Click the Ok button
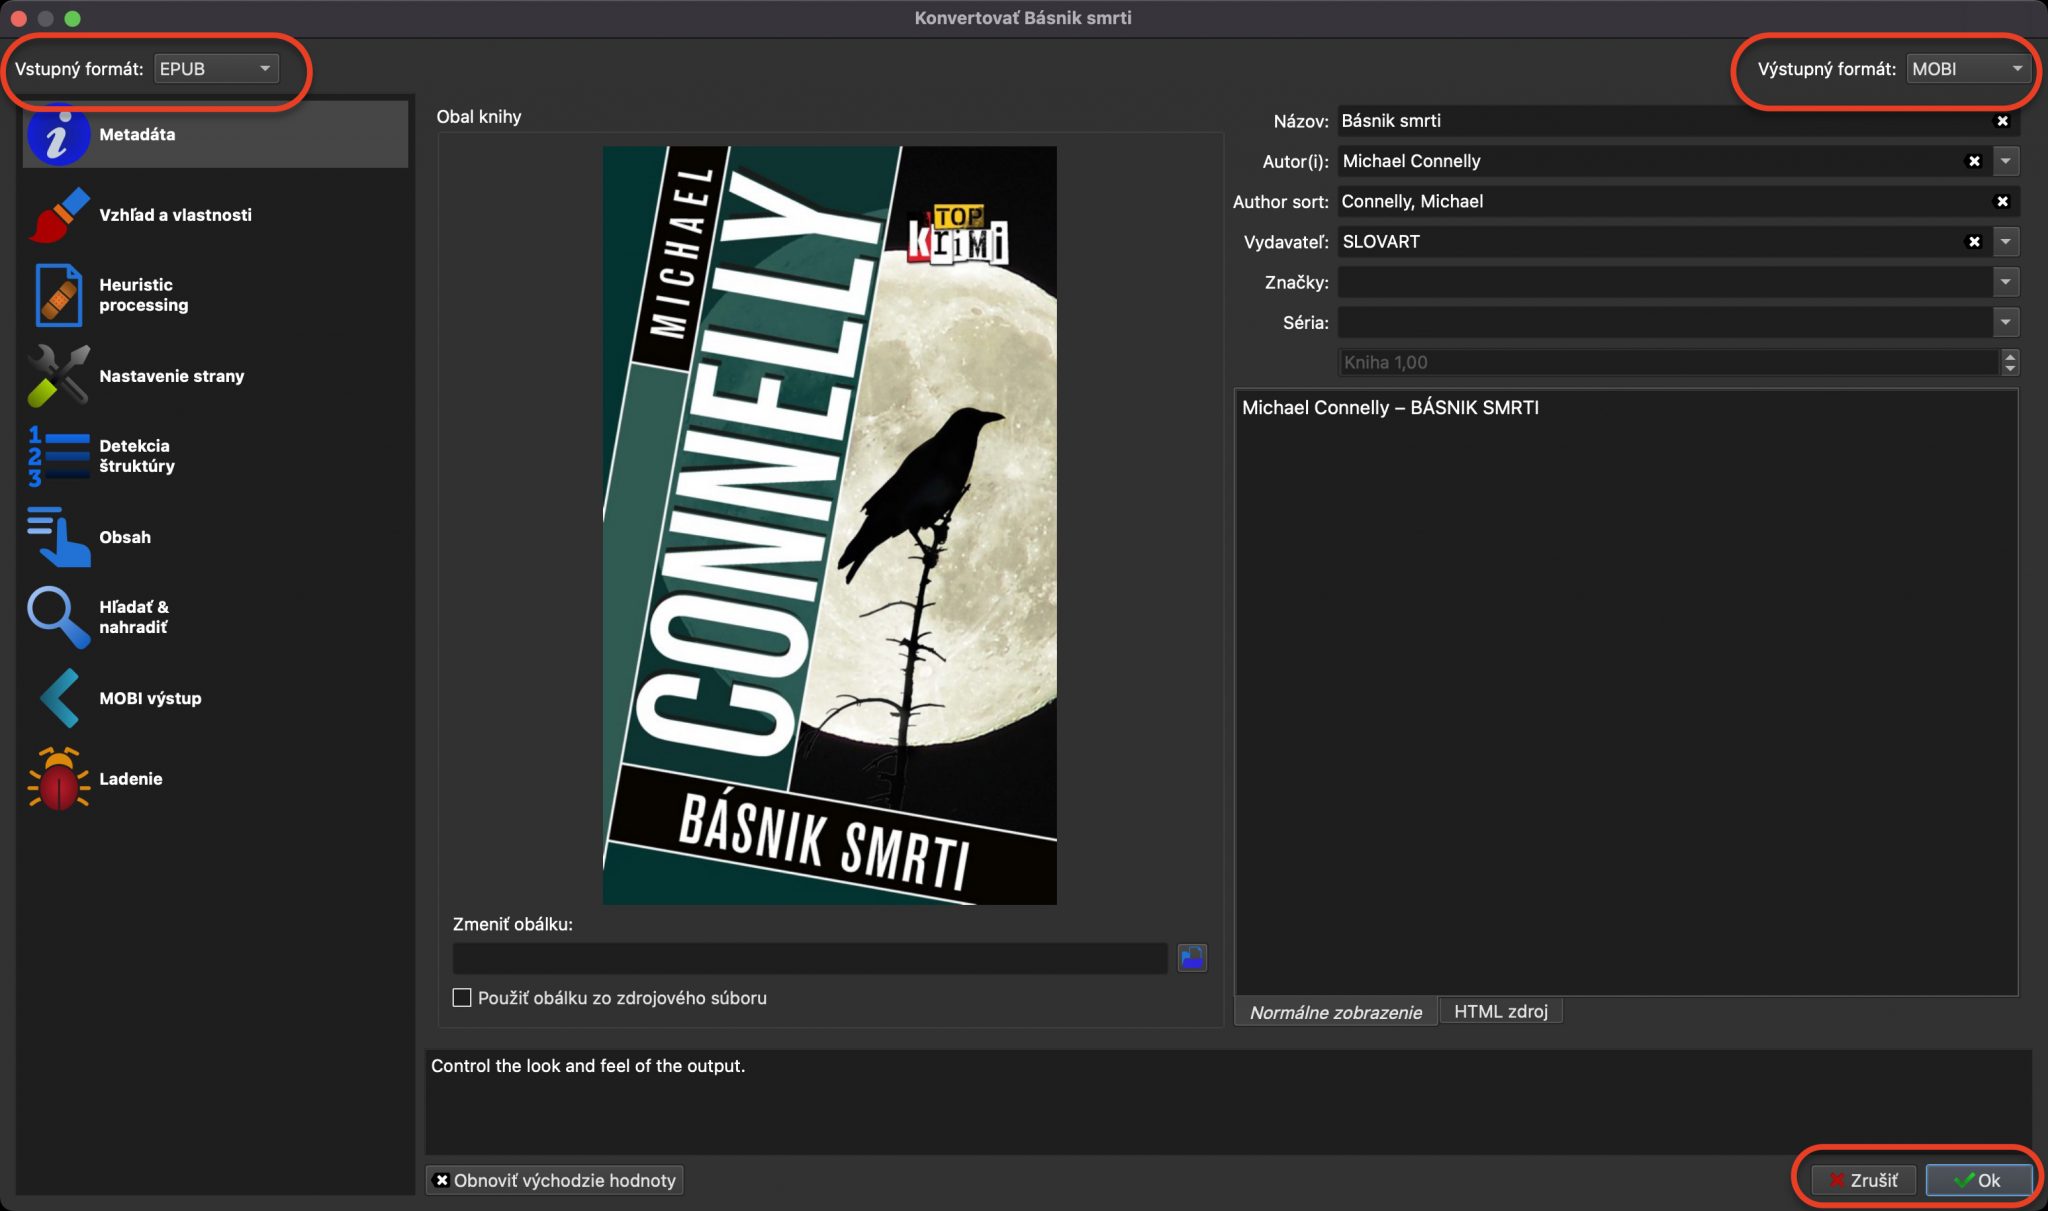 click(x=1978, y=1180)
